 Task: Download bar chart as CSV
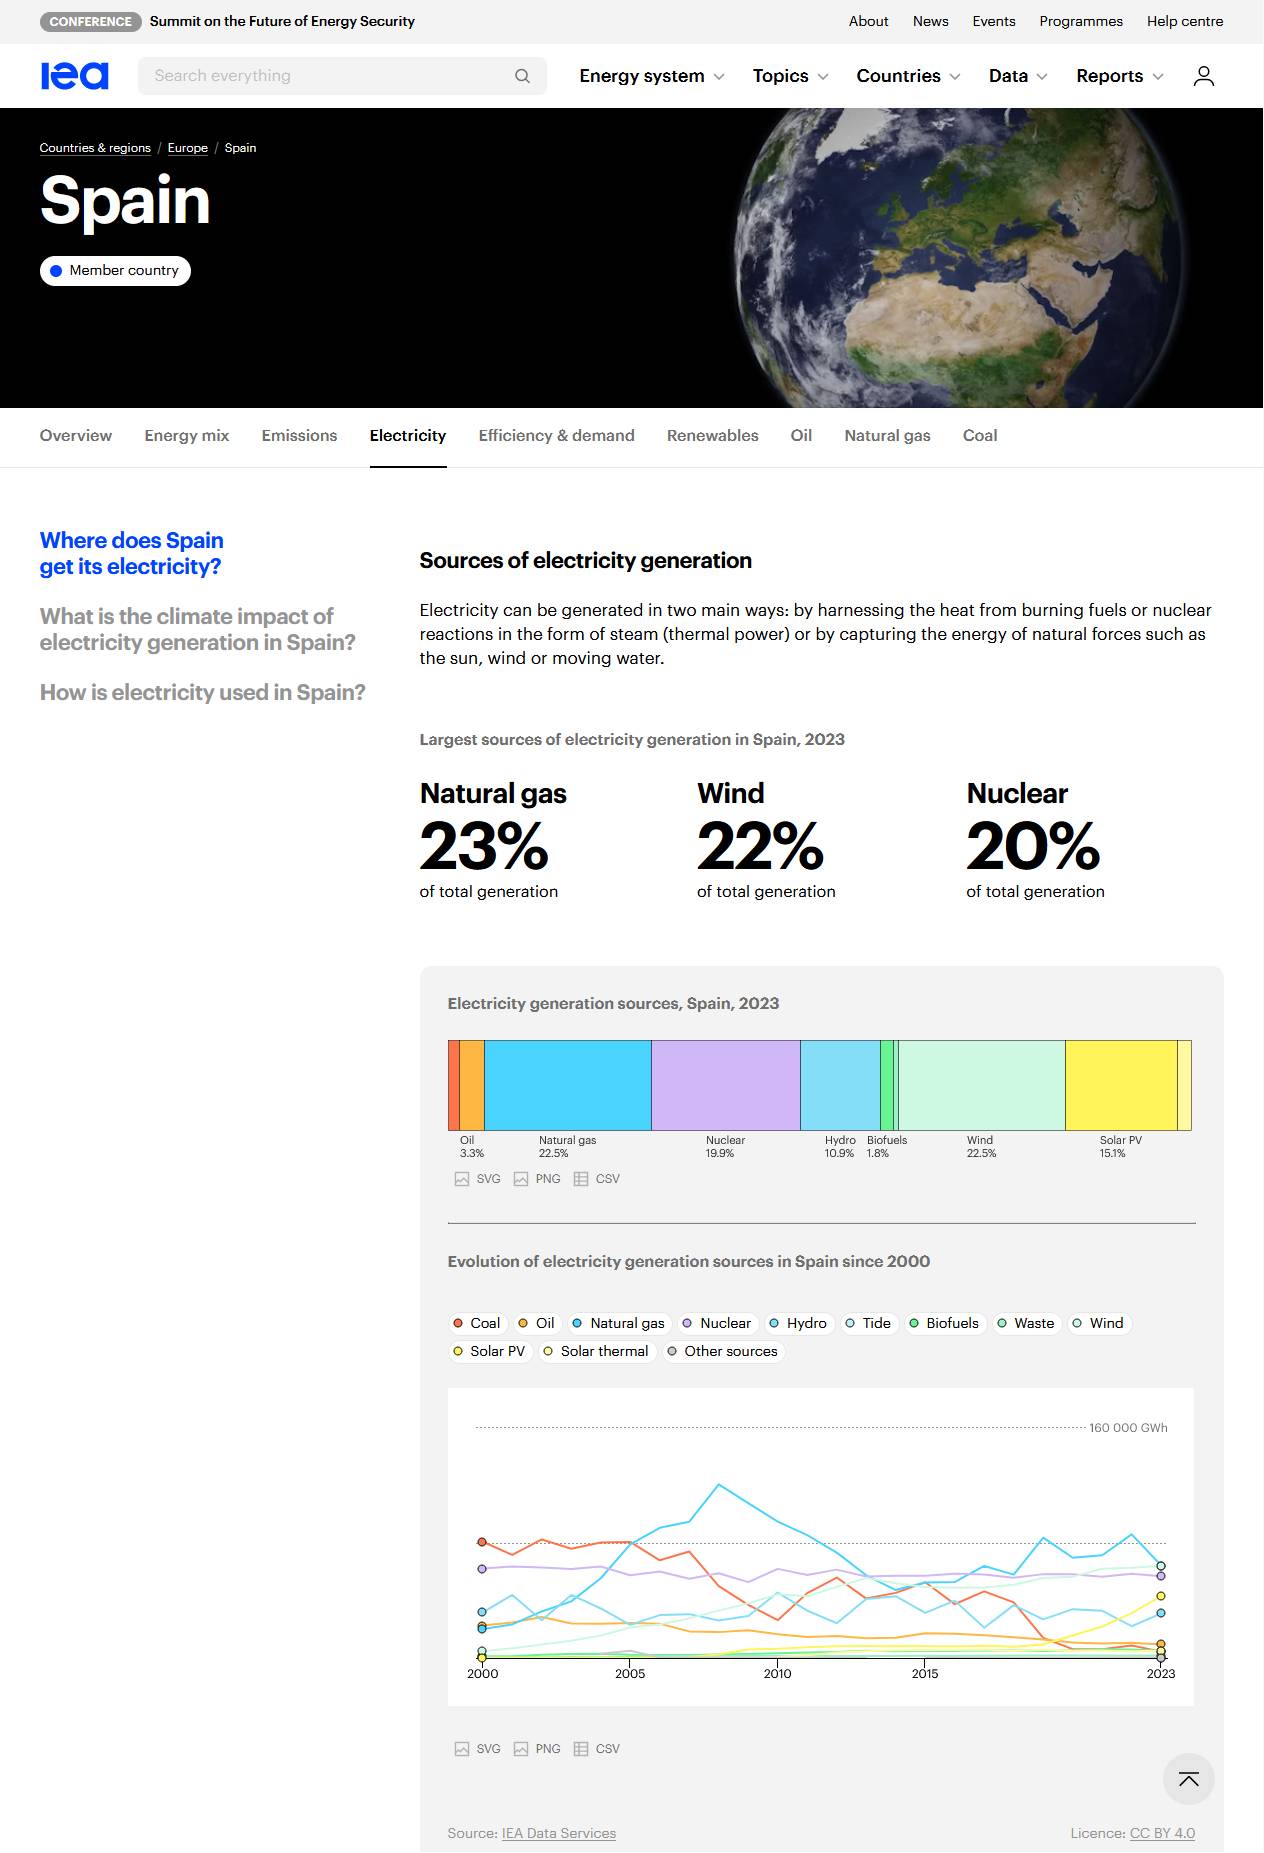[x=597, y=1179]
